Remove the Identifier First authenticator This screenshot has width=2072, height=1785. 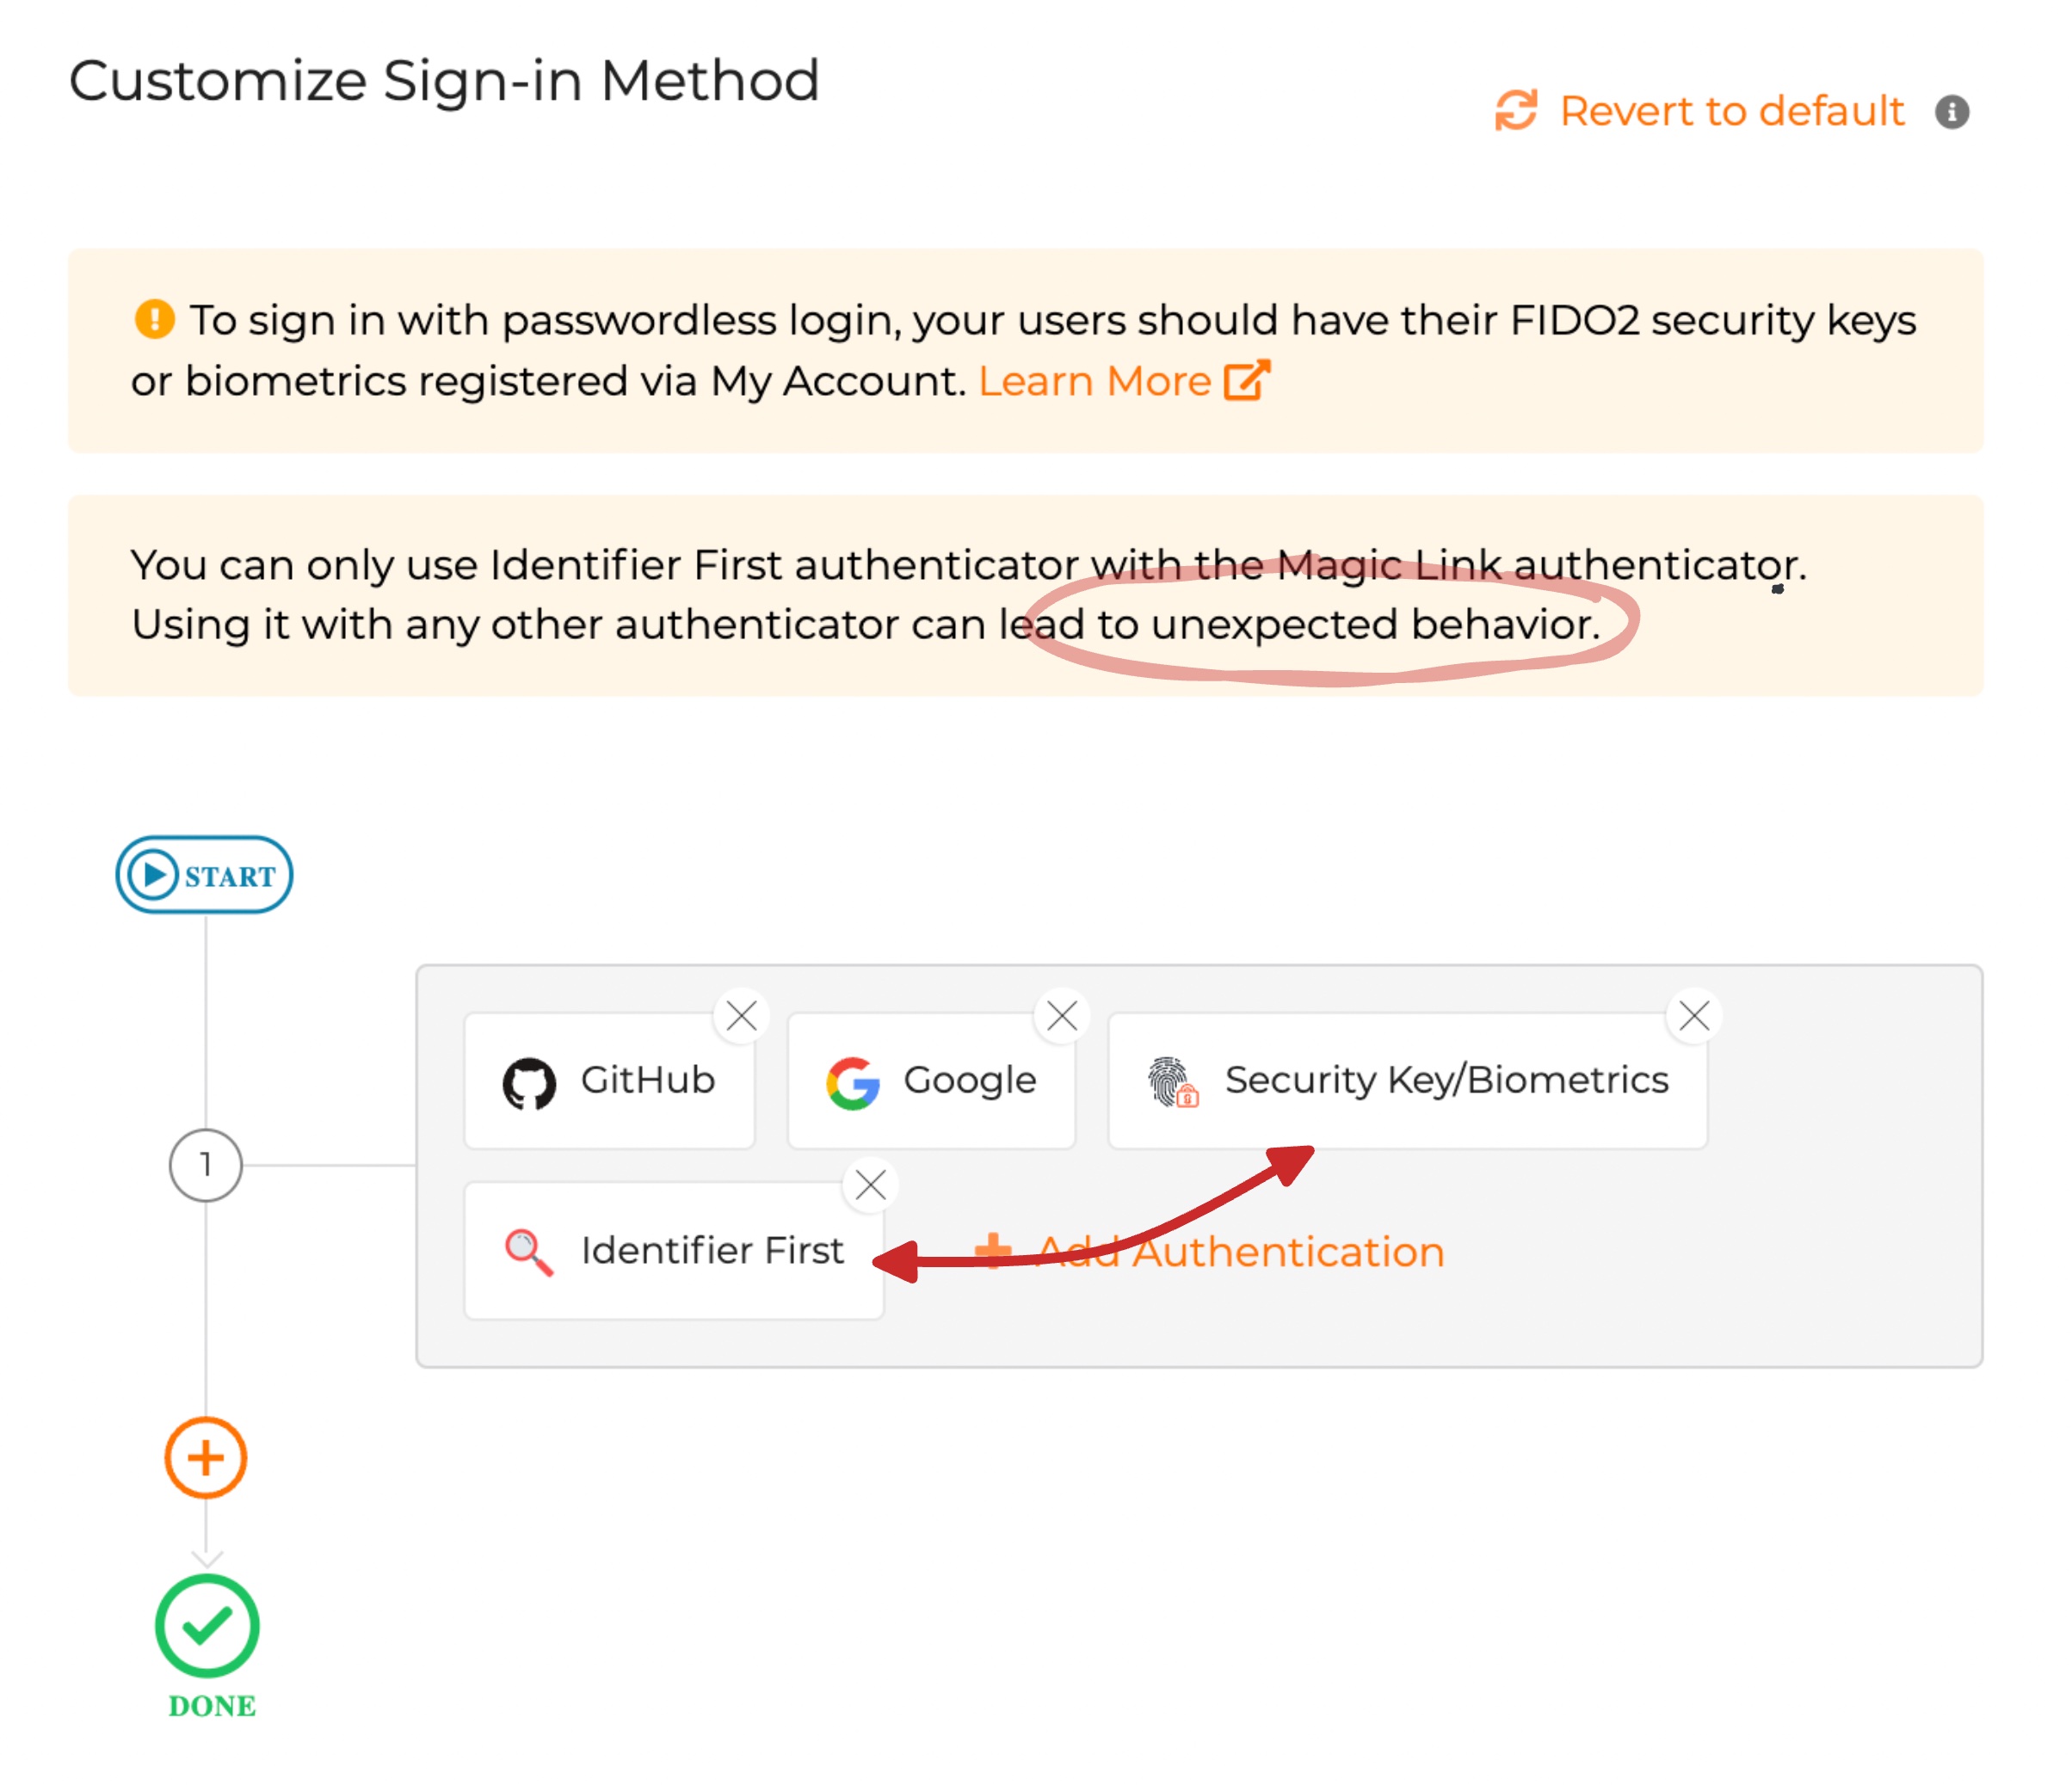(x=869, y=1184)
